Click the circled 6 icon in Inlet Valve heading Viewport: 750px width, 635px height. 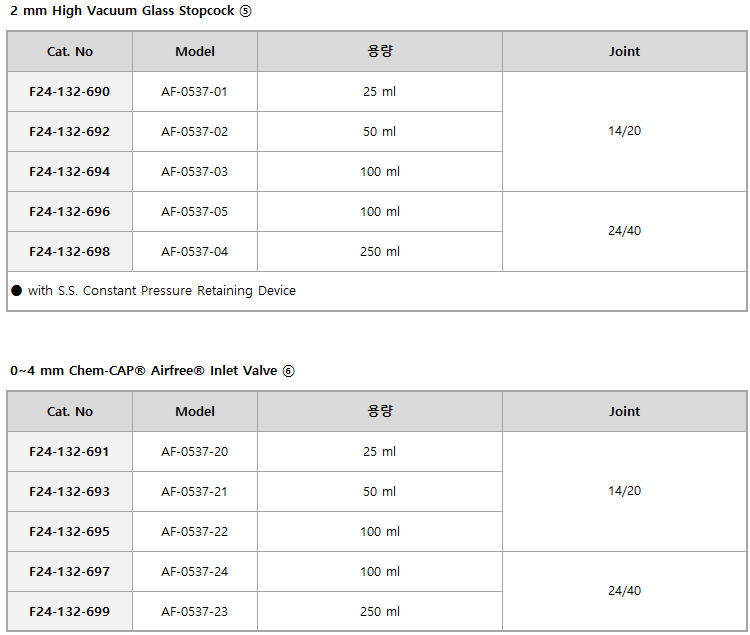tap(289, 371)
